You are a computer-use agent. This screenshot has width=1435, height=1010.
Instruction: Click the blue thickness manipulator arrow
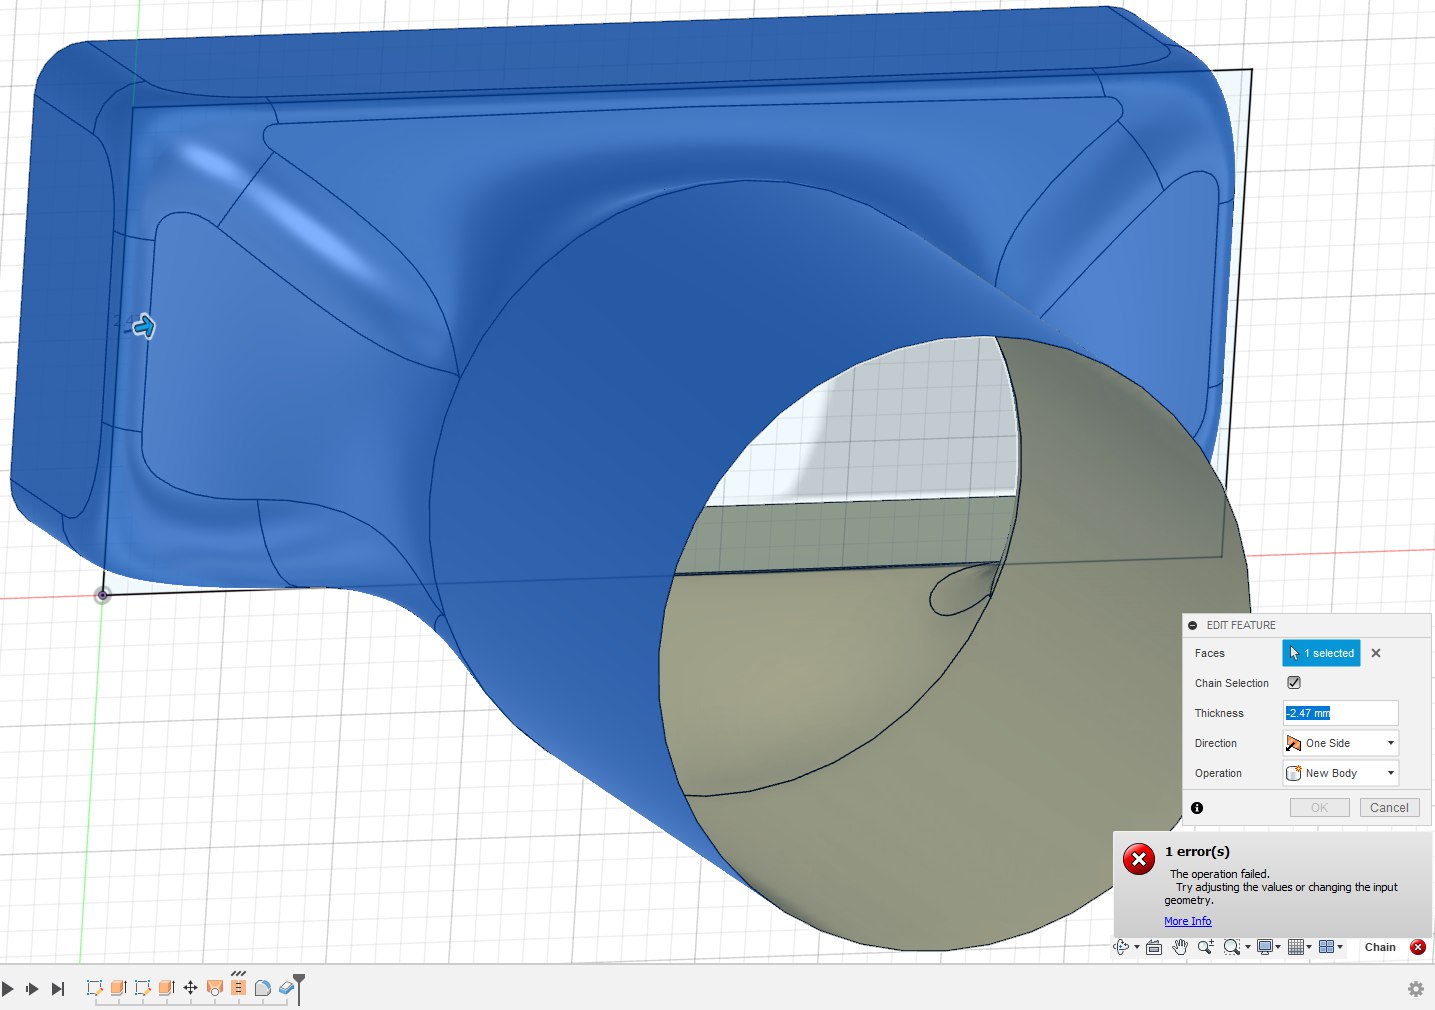(x=144, y=326)
